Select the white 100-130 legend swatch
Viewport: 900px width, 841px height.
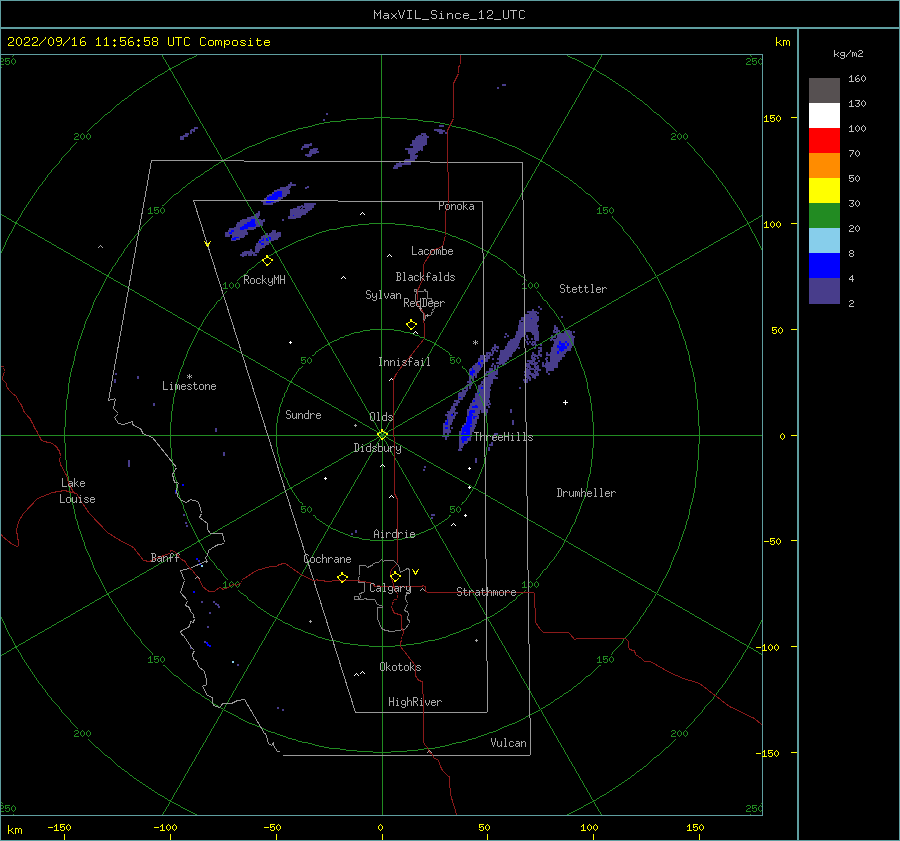(824, 115)
